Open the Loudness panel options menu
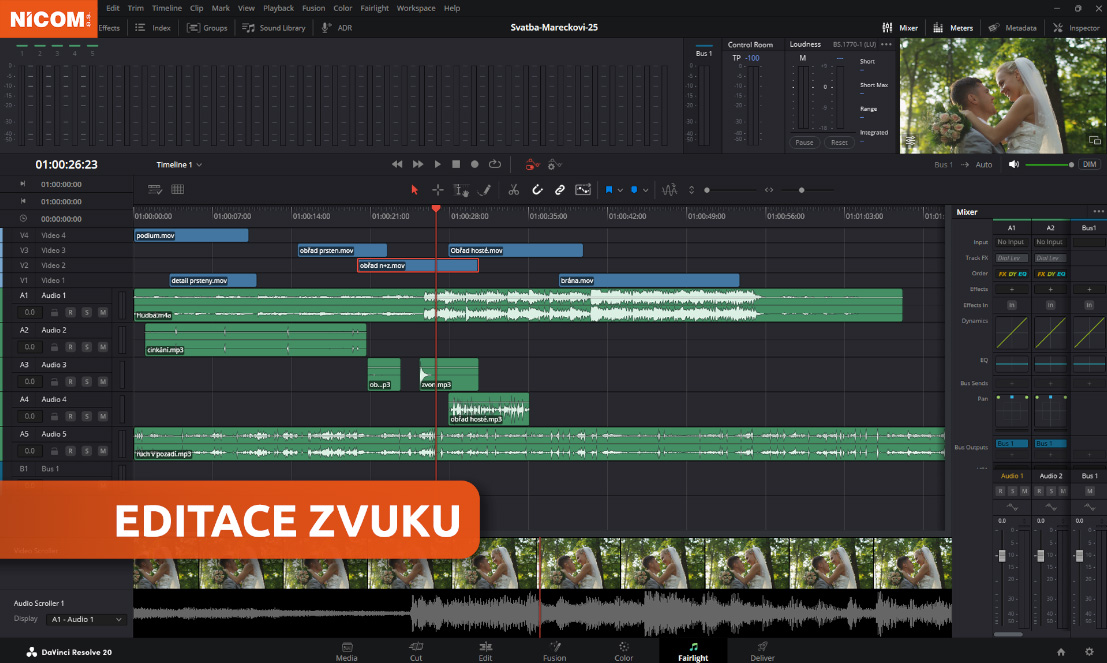 [886, 44]
